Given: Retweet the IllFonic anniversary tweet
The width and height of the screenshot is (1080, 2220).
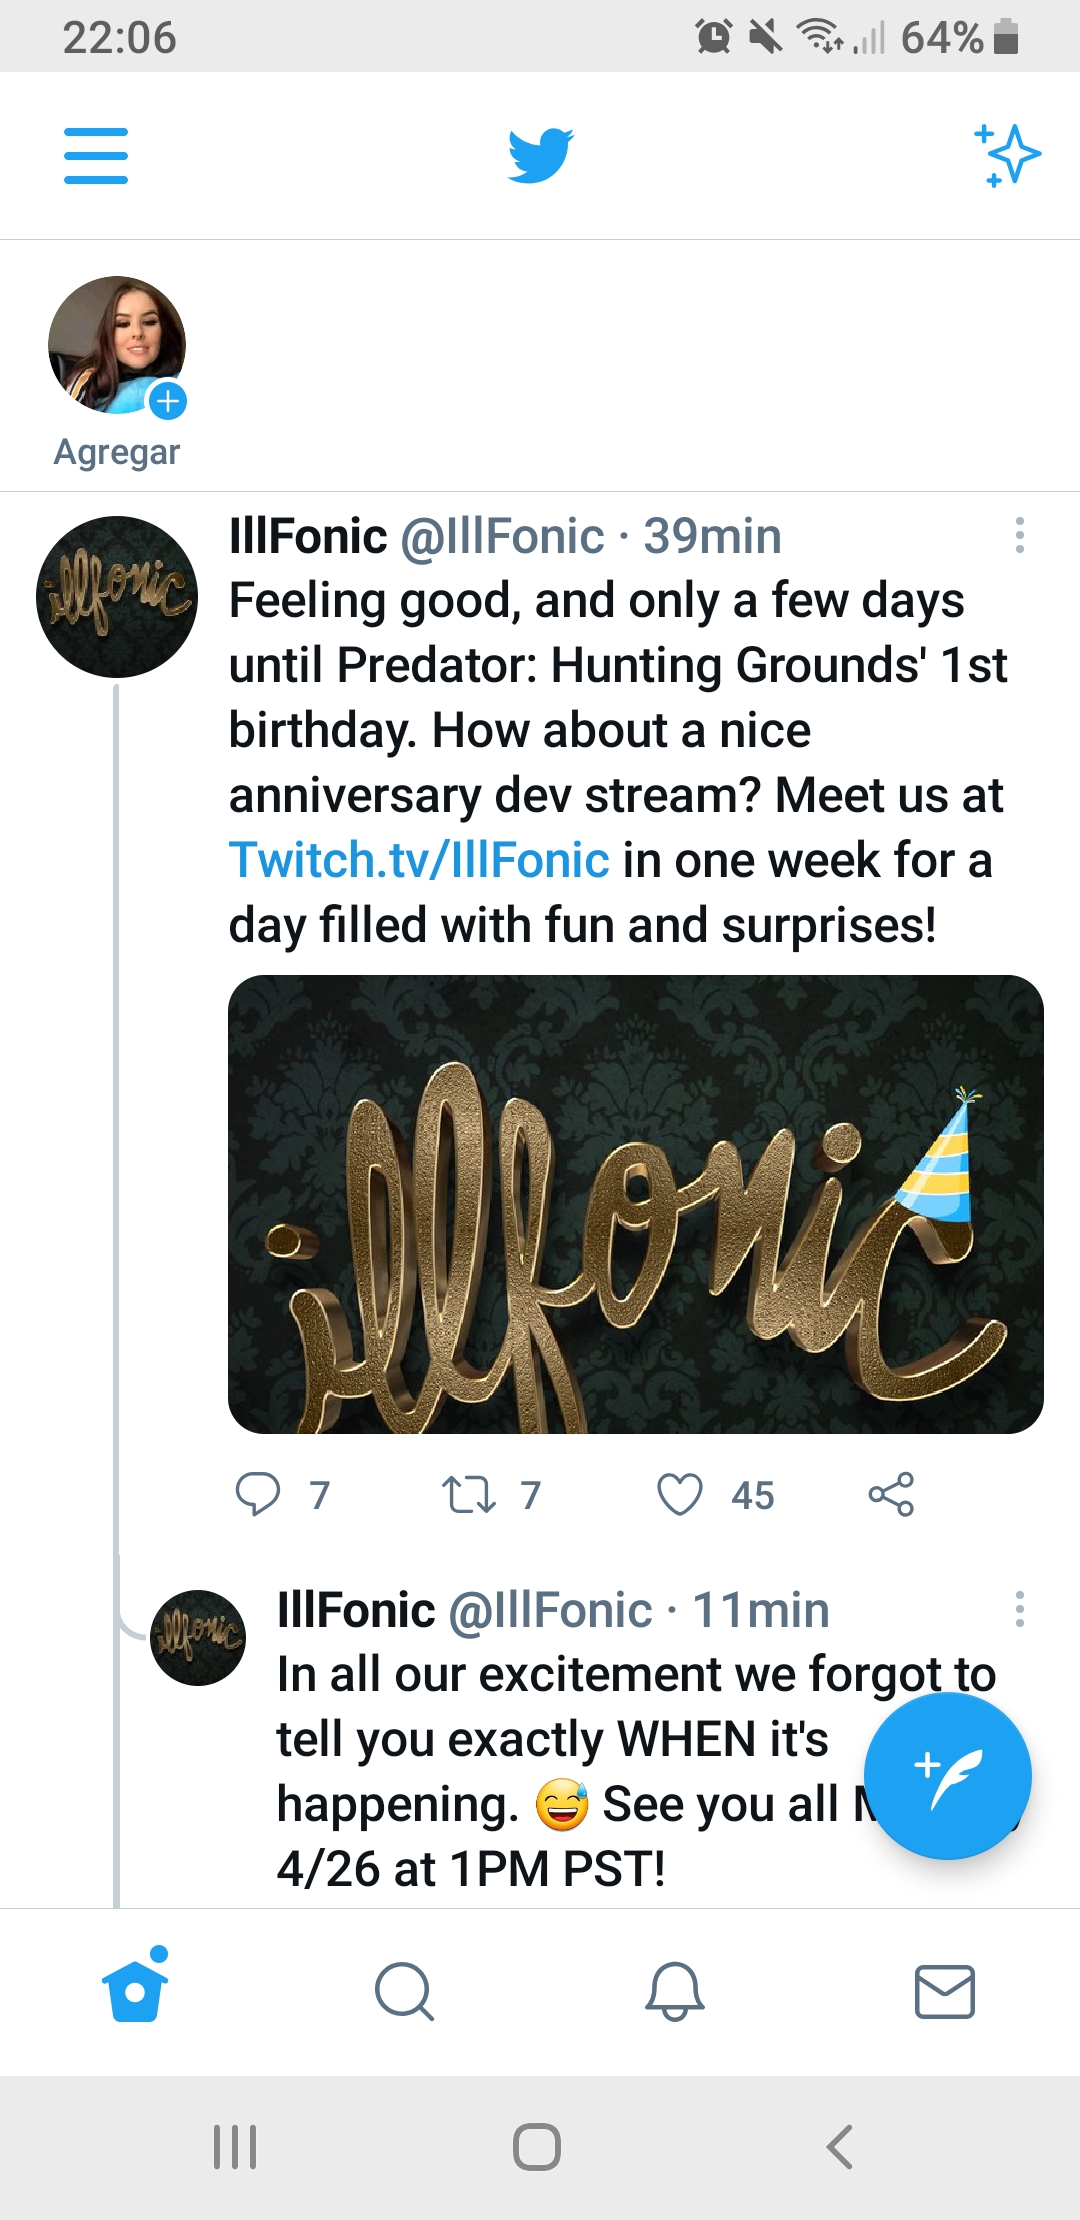Looking at the screenshot, I should (469, 1494).
